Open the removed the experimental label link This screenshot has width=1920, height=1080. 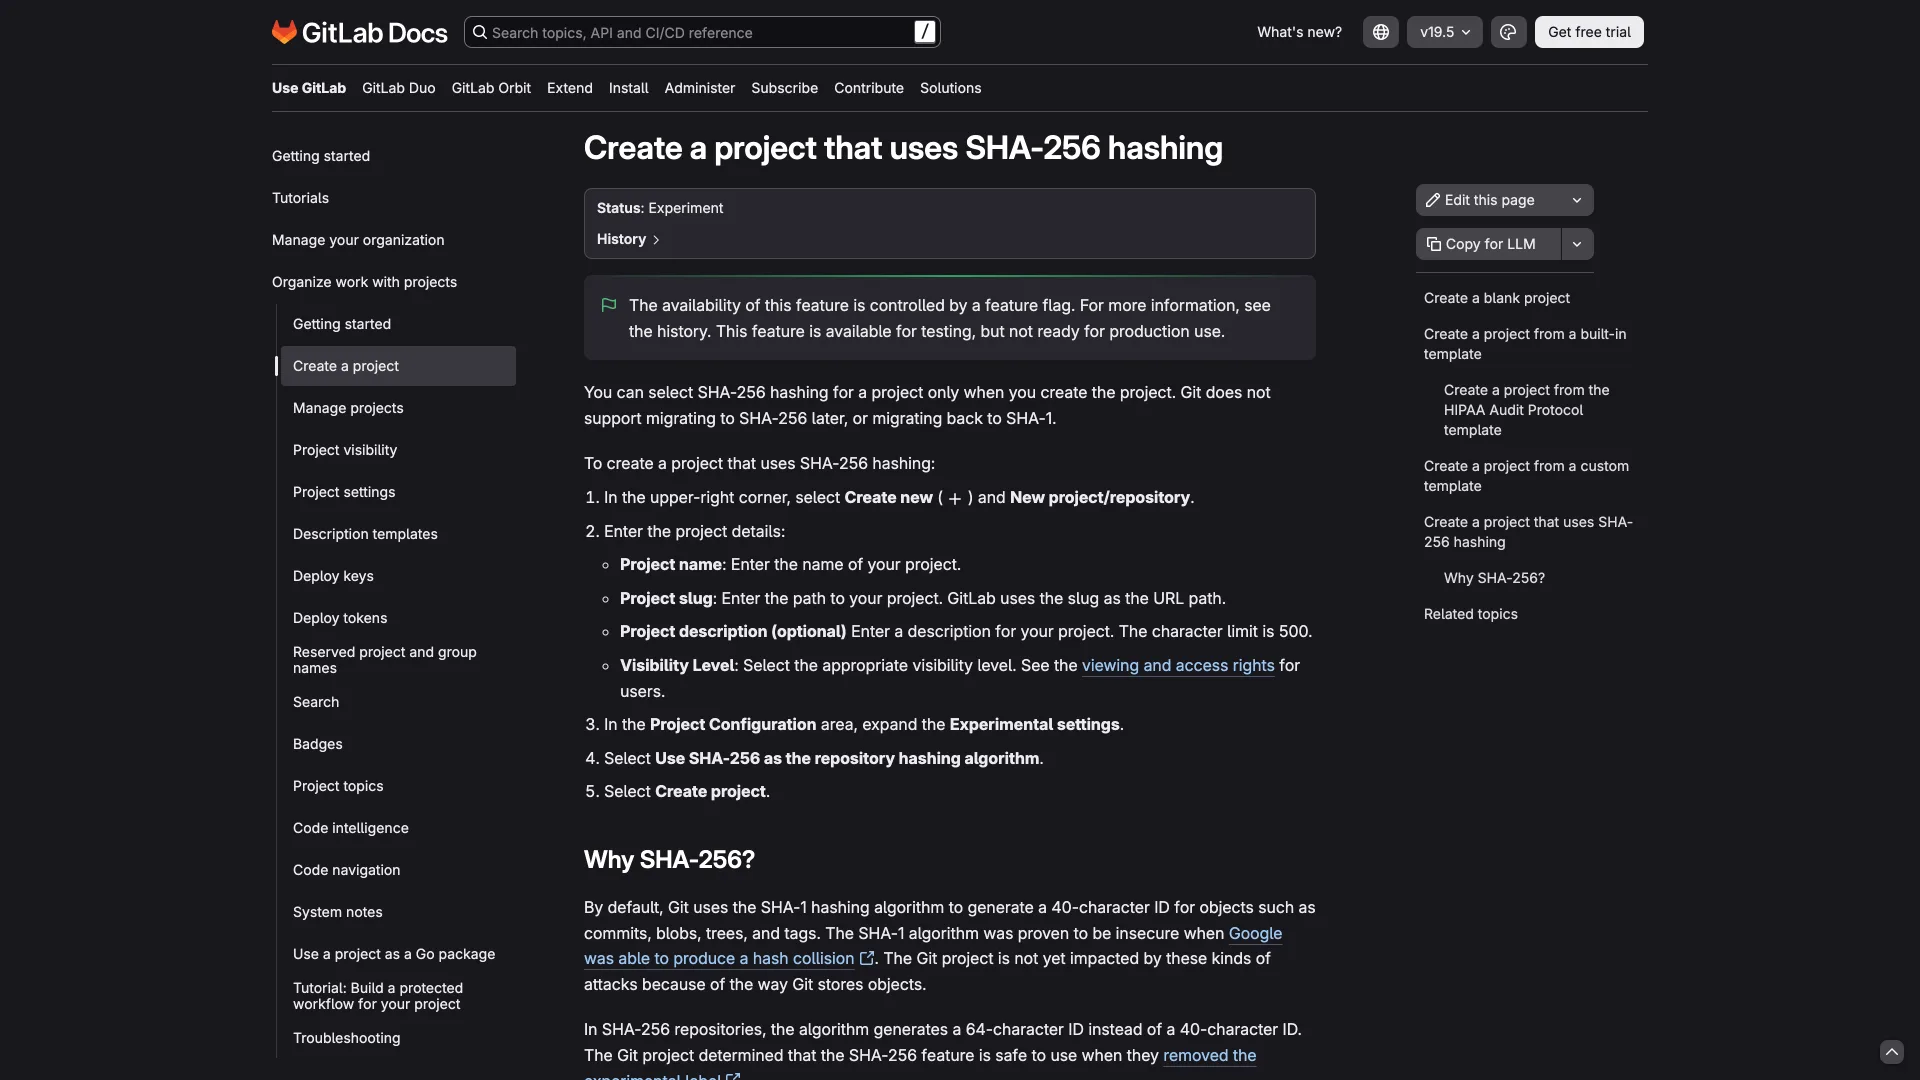point(1209,1056)
